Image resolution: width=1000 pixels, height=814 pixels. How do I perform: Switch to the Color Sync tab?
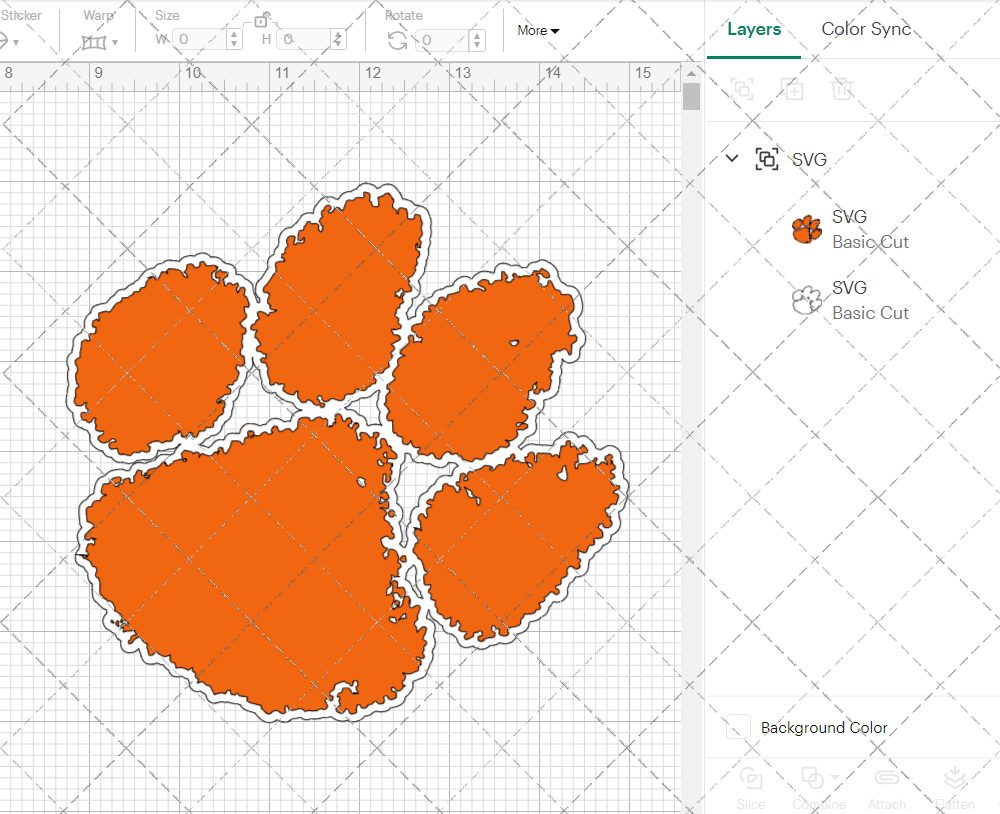(866, 29)
